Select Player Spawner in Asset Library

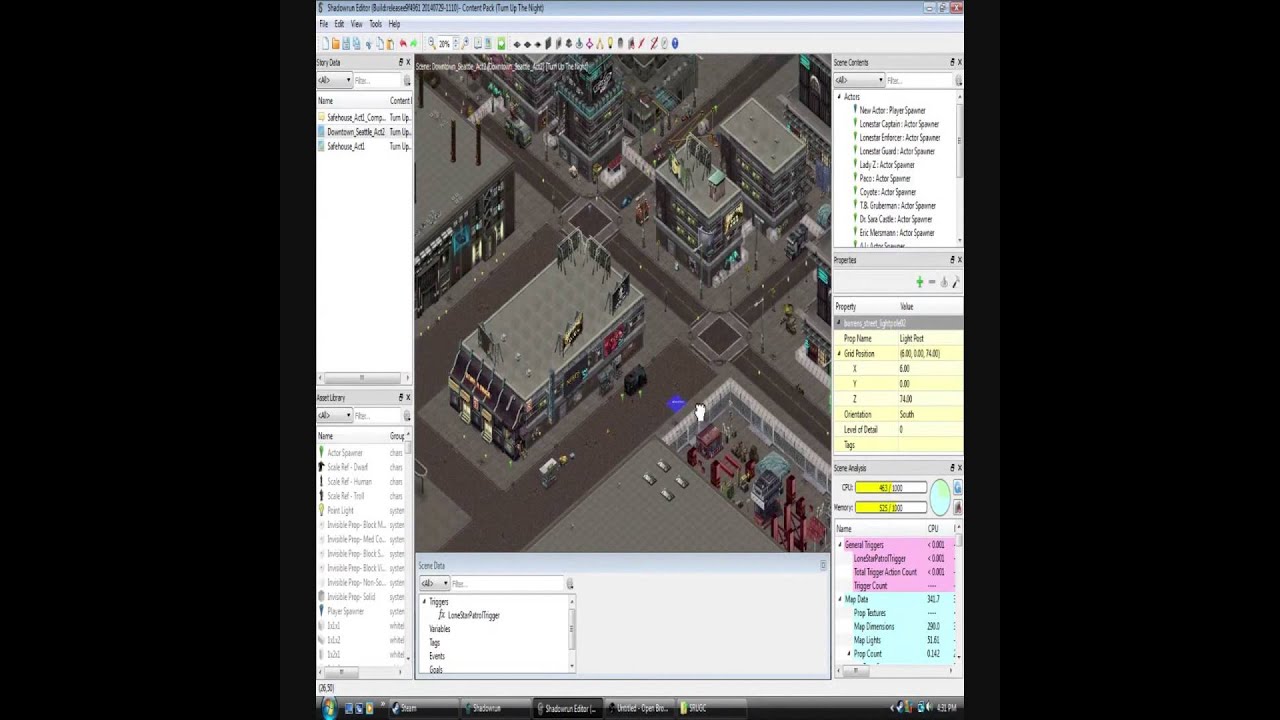345,611
